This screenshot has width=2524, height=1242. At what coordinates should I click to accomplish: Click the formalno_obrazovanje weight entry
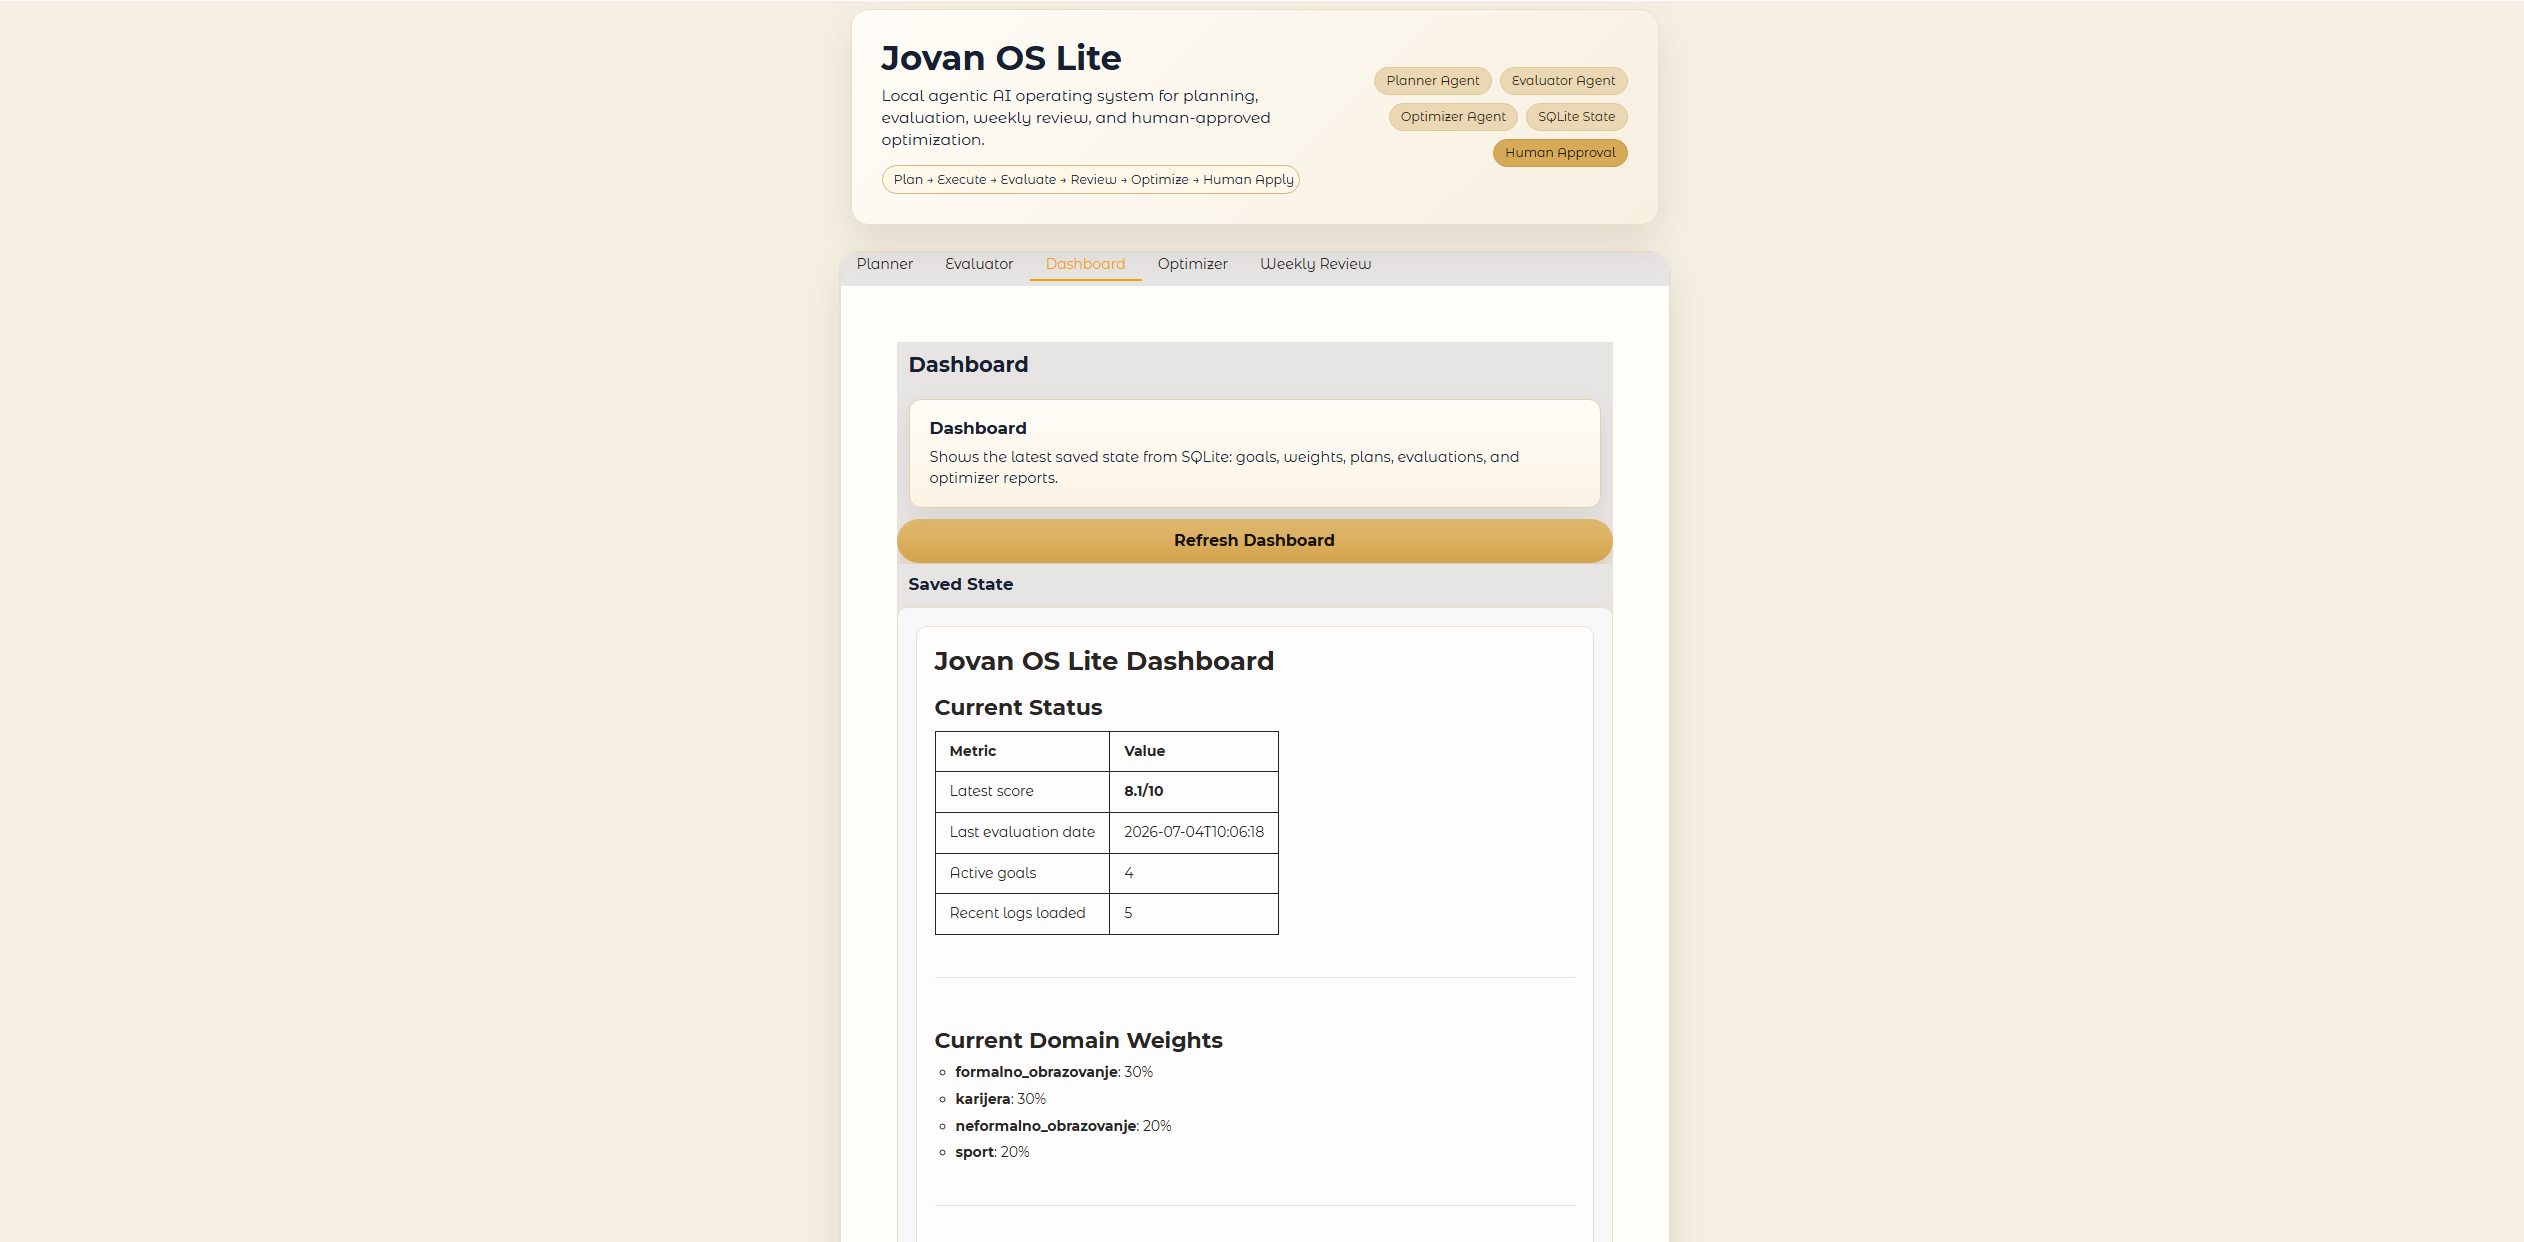click(1054, 1072)
